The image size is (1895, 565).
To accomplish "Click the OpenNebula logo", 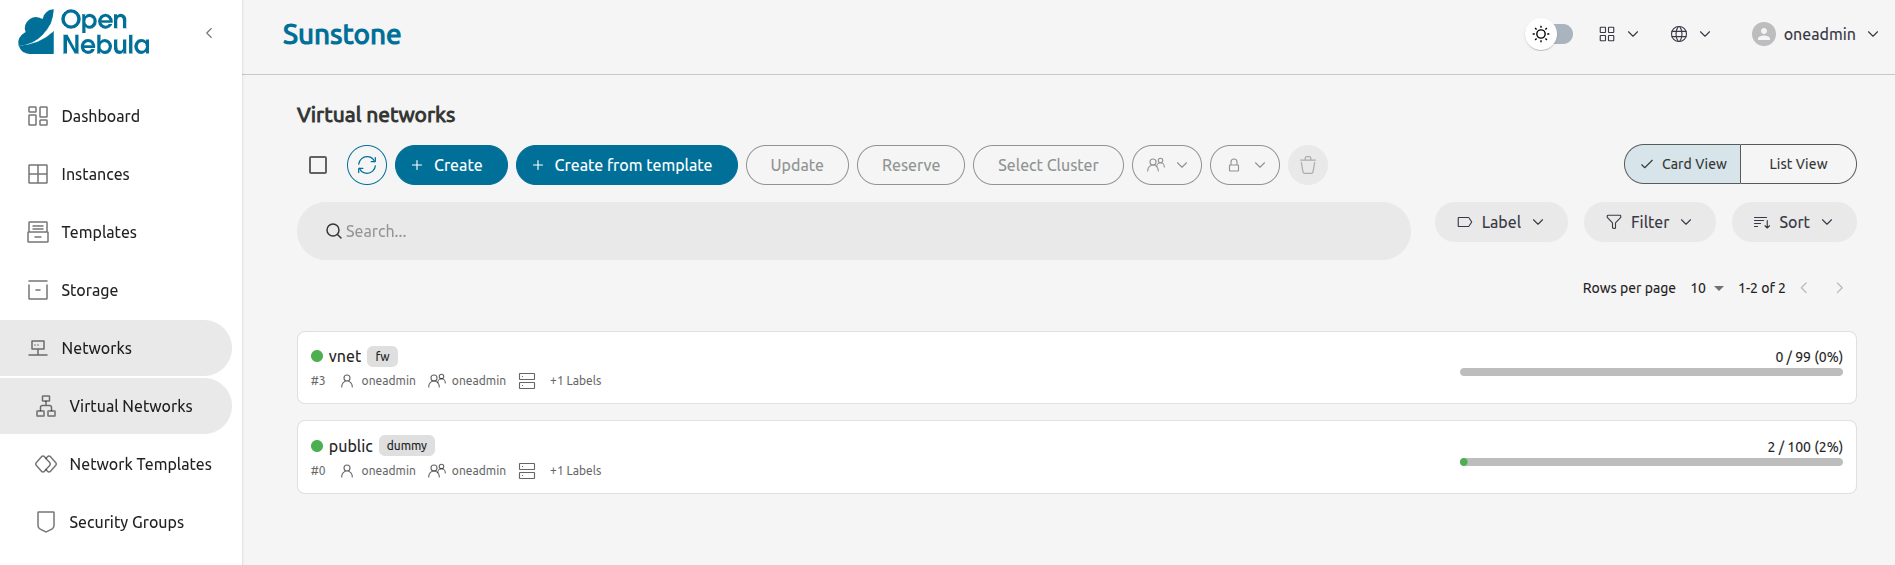I will (x=85, y=33).
